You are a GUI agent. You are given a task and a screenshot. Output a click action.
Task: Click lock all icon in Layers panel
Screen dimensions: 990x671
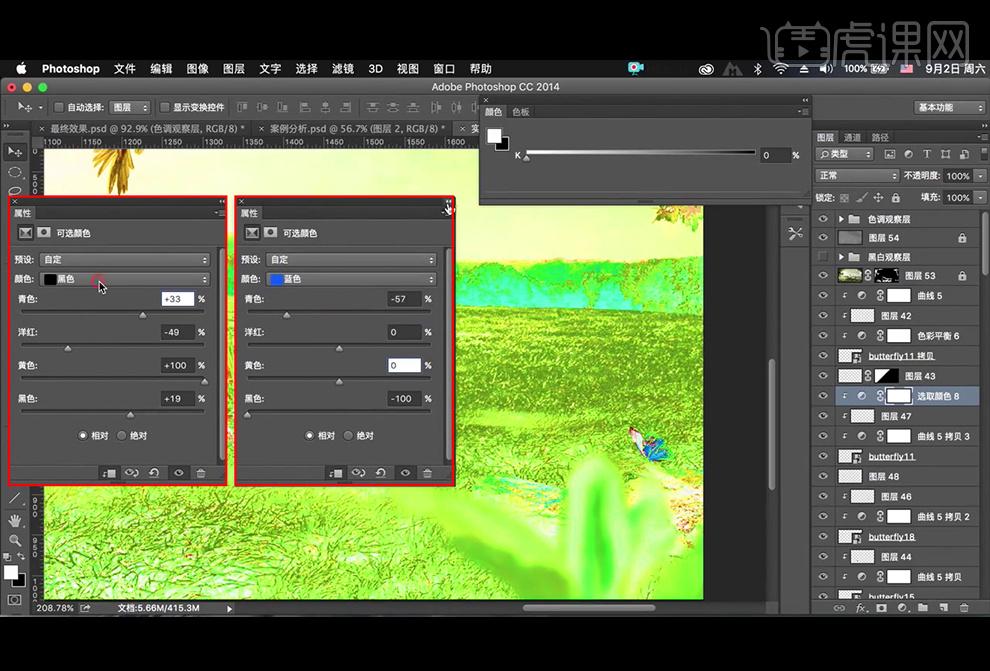click(895, 198)
